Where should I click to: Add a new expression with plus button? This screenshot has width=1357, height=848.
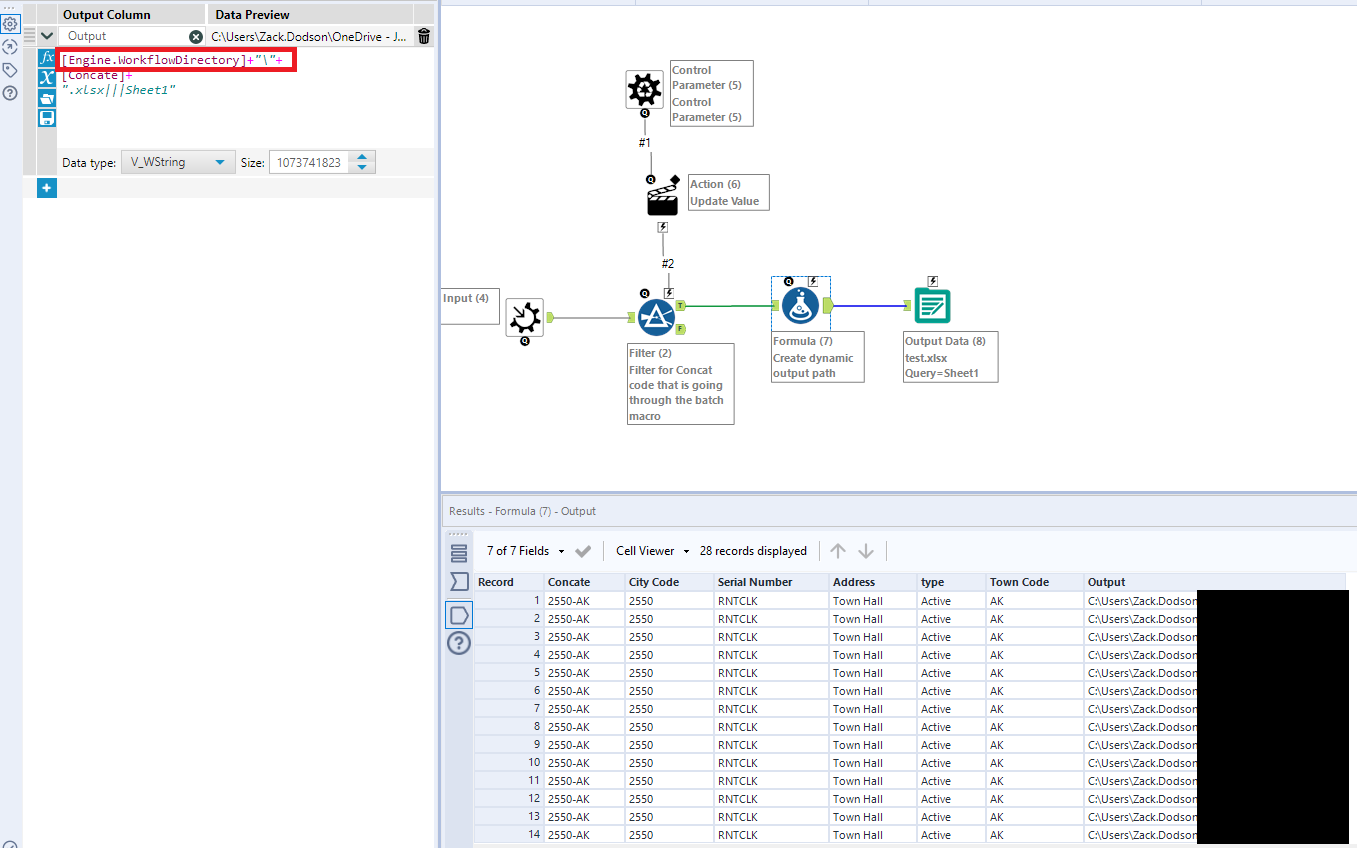click(47, 188)
